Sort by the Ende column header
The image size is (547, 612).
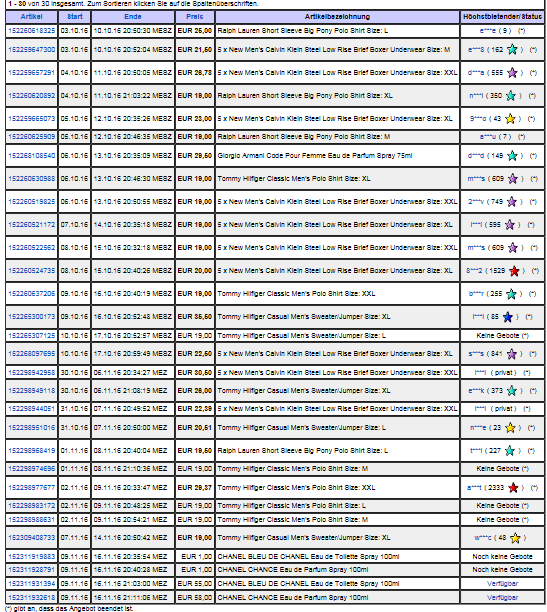[x=133, y=17]
